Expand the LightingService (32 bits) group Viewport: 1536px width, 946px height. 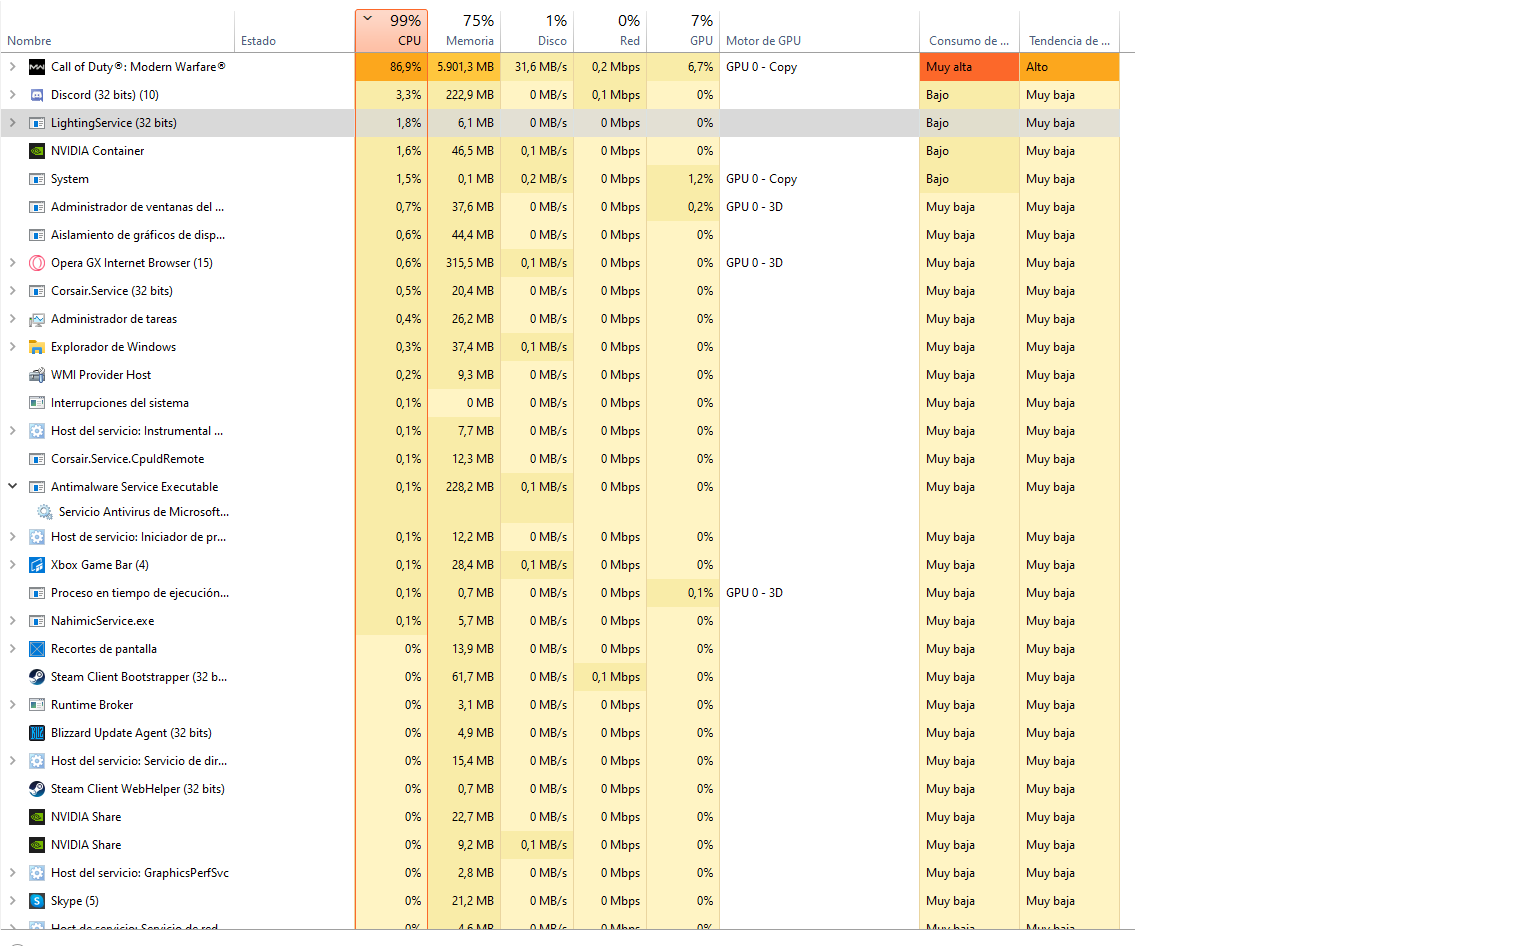point(13,123)
